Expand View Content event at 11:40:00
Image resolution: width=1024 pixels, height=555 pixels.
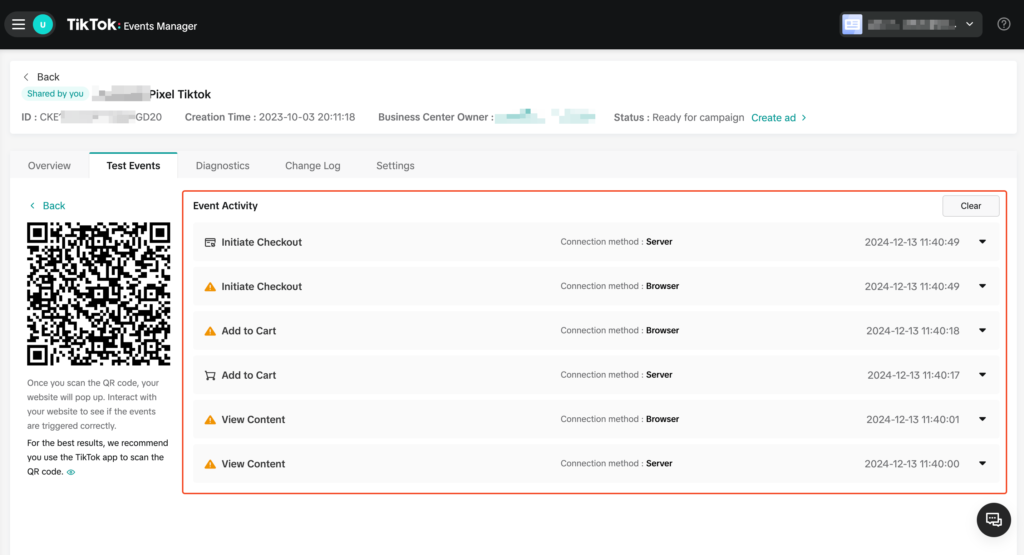point(982,464)
